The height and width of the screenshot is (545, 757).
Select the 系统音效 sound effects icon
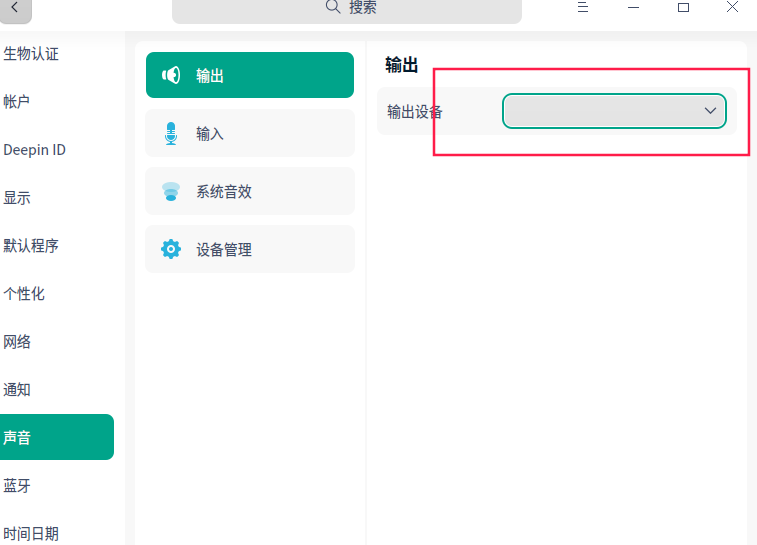(171, 192)
